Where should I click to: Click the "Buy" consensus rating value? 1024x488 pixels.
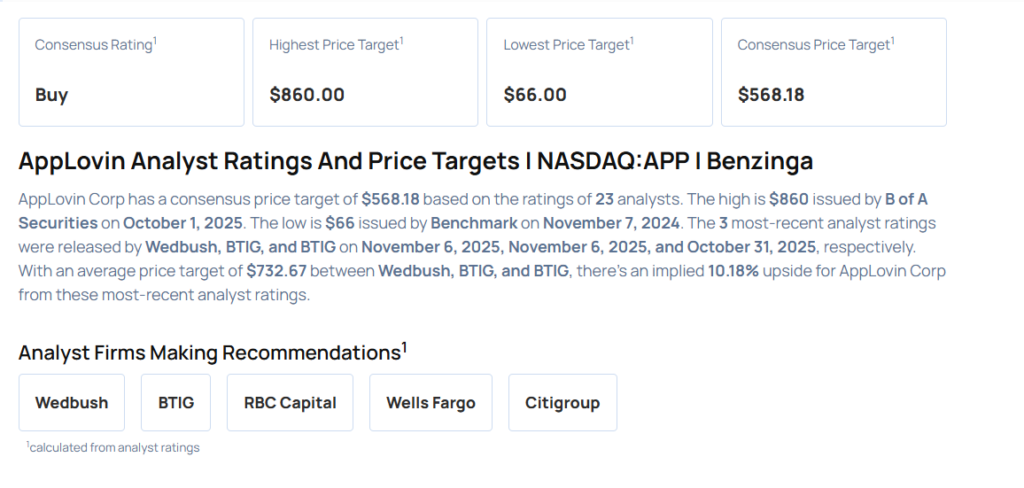pos(52,95)
